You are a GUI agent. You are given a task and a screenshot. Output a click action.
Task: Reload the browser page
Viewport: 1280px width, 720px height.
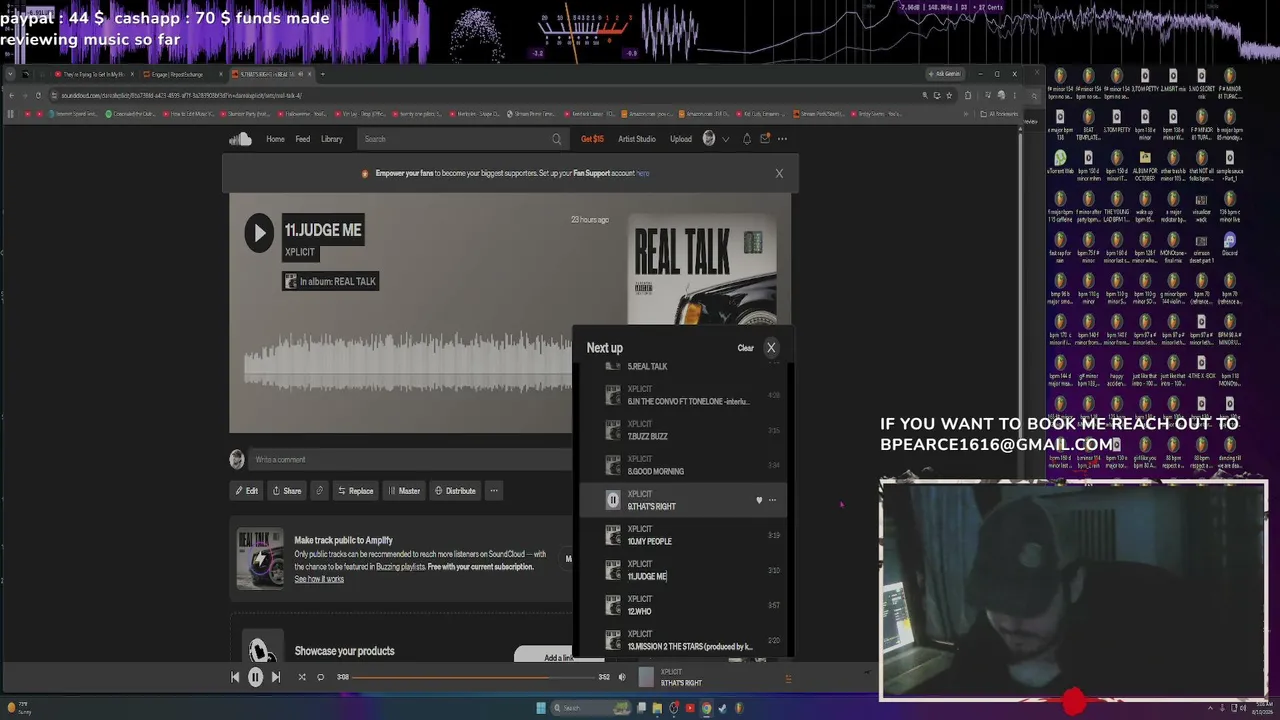point(38,95)
